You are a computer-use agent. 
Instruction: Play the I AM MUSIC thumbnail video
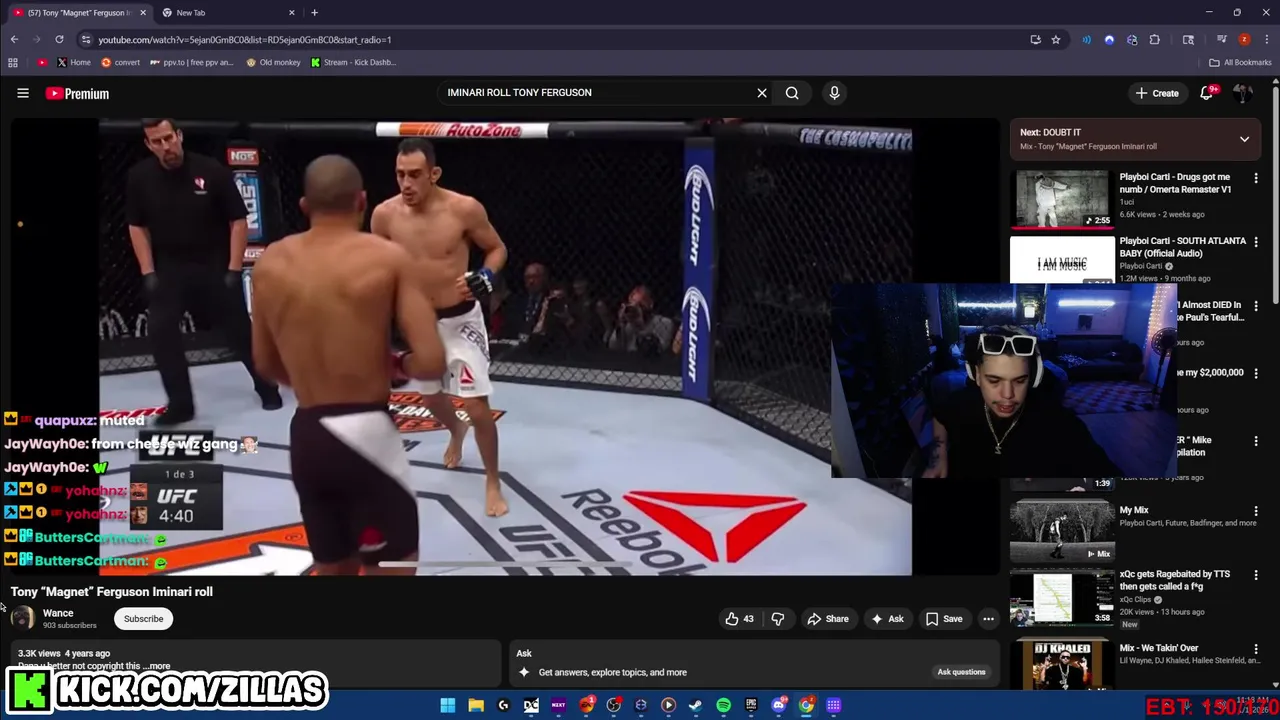click(1062, 262)
